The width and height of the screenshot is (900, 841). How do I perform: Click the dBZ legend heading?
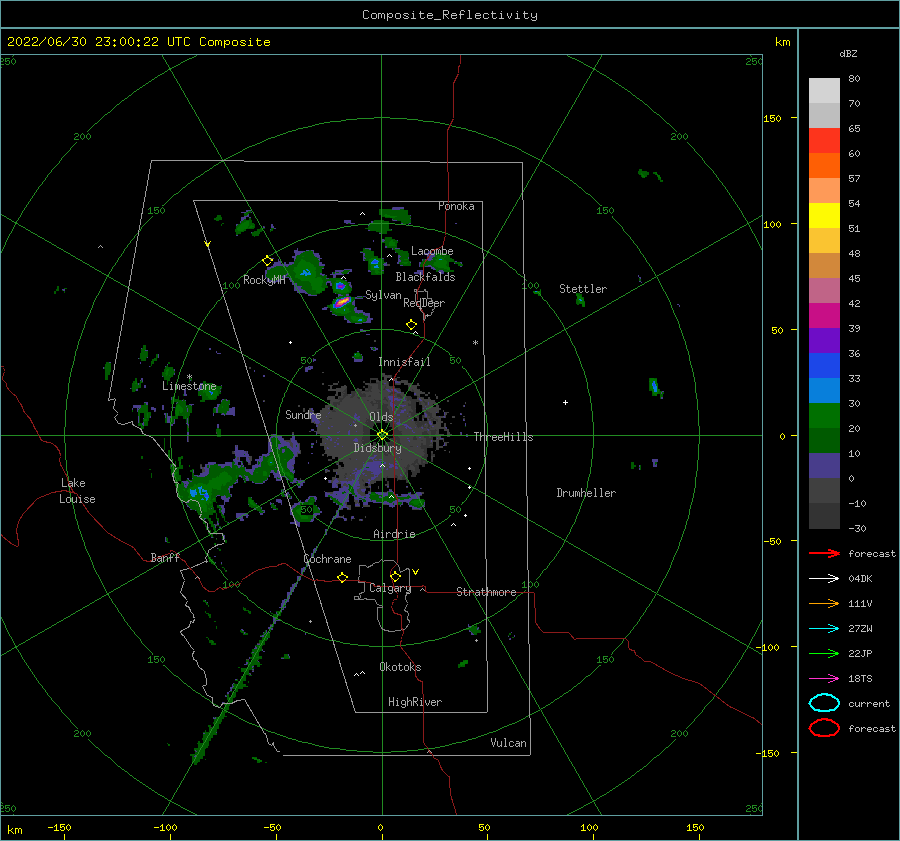pos(848,54)
